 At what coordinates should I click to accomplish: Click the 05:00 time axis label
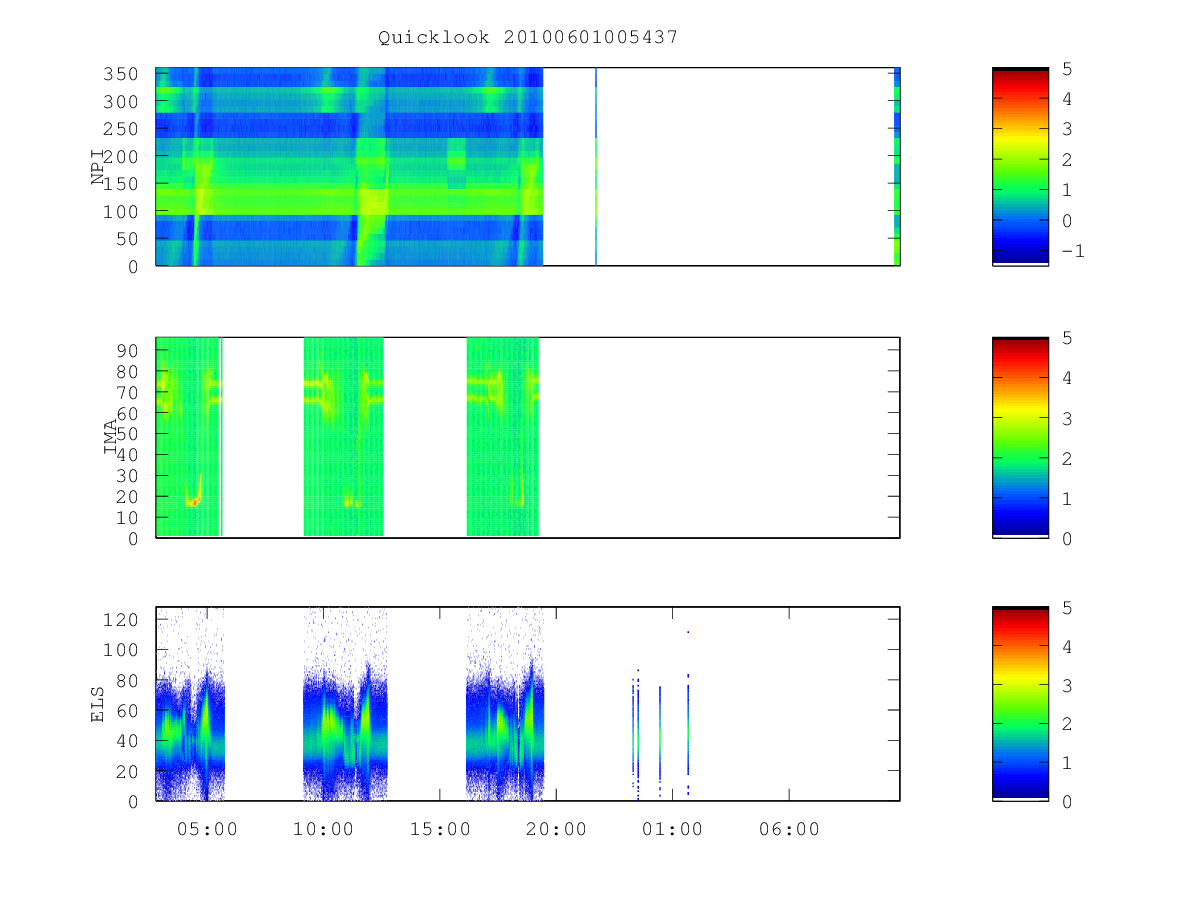[208, 829]
